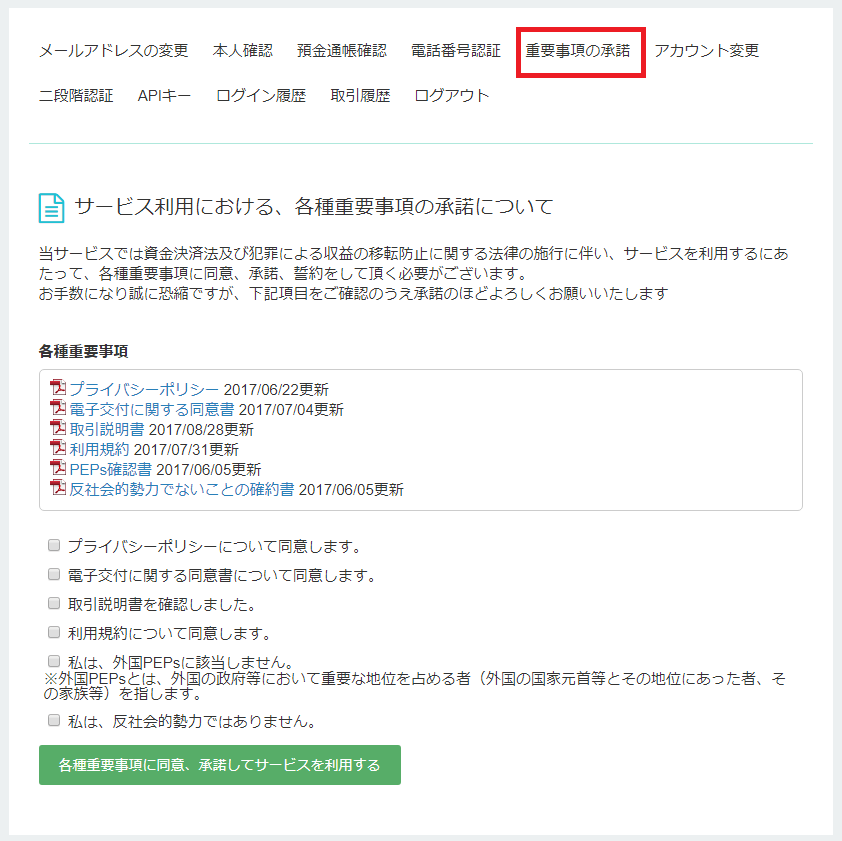Viewport: 842px width, 841px height.
Task: Click the green 各種重要事項に同意、承諾してサービスを利用する button
Action: tap(220, 765)
